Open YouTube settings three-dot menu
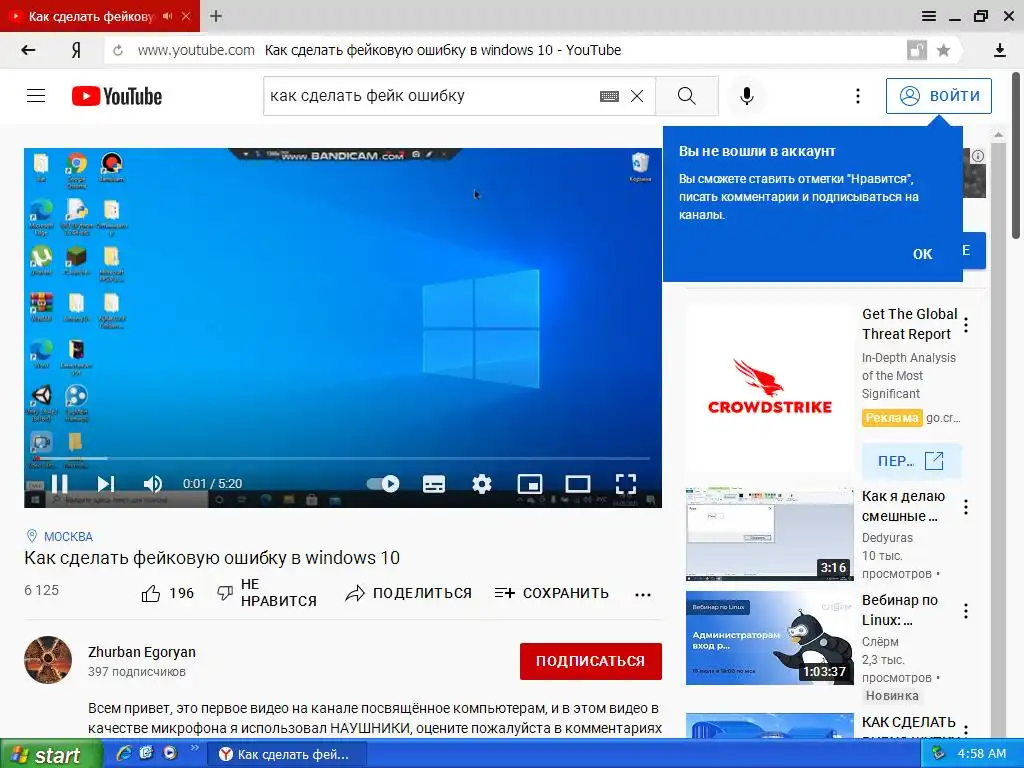 coord(857,96)
